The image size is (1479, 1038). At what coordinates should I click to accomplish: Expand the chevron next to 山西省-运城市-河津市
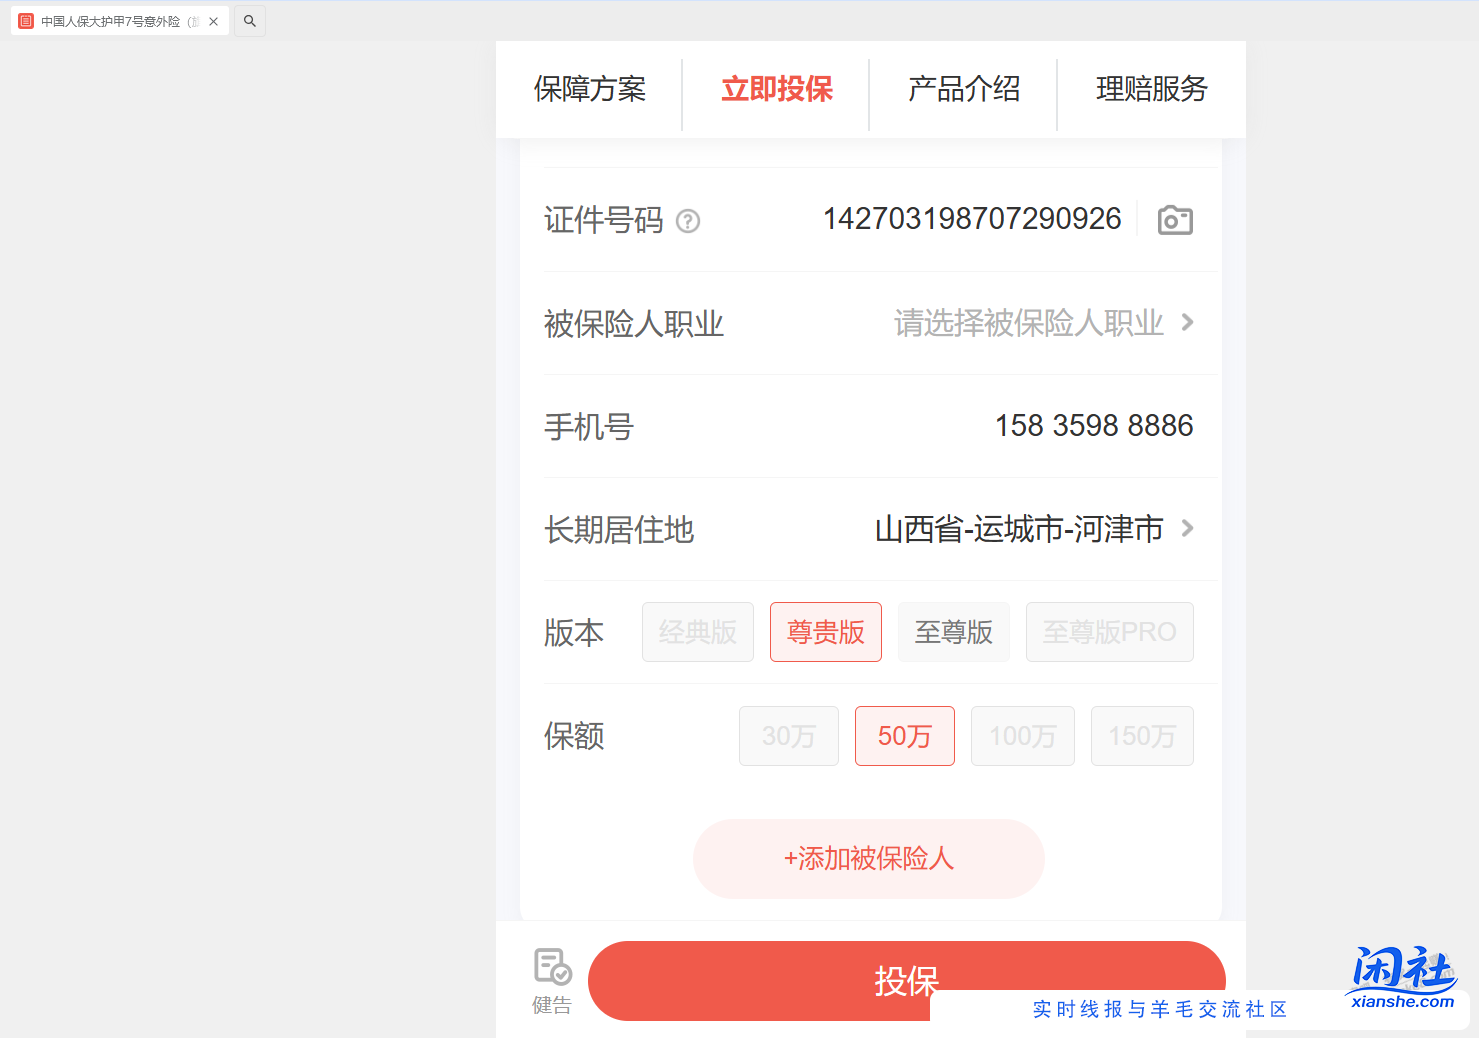pos(1188,529)
